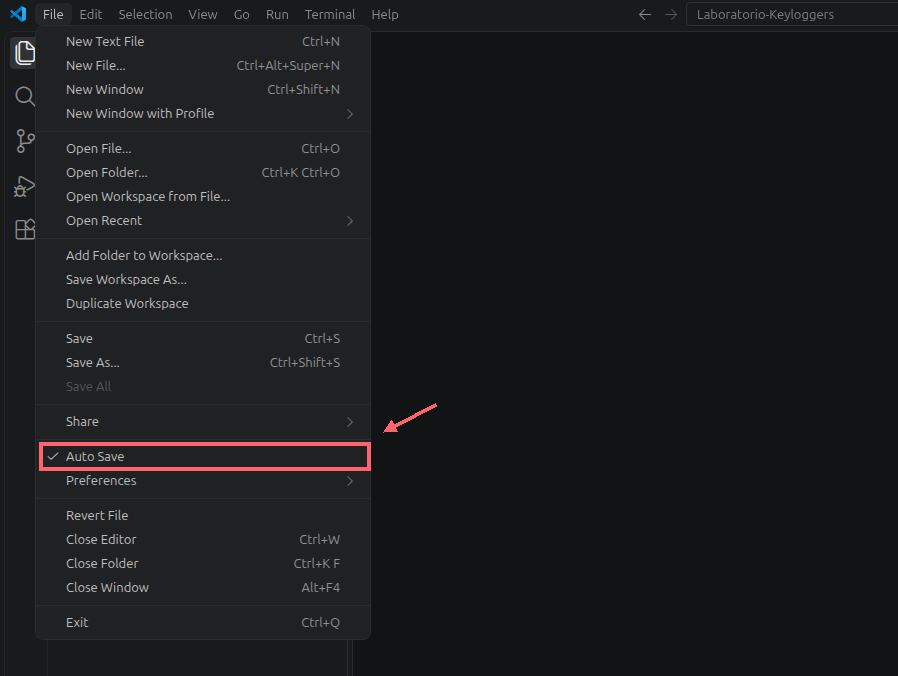Choose New File... entry

coord(204,65)
